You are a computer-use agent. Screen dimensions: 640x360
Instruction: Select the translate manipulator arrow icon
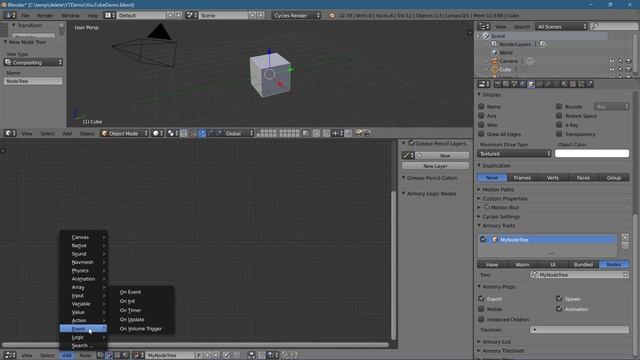coord(202,133)
